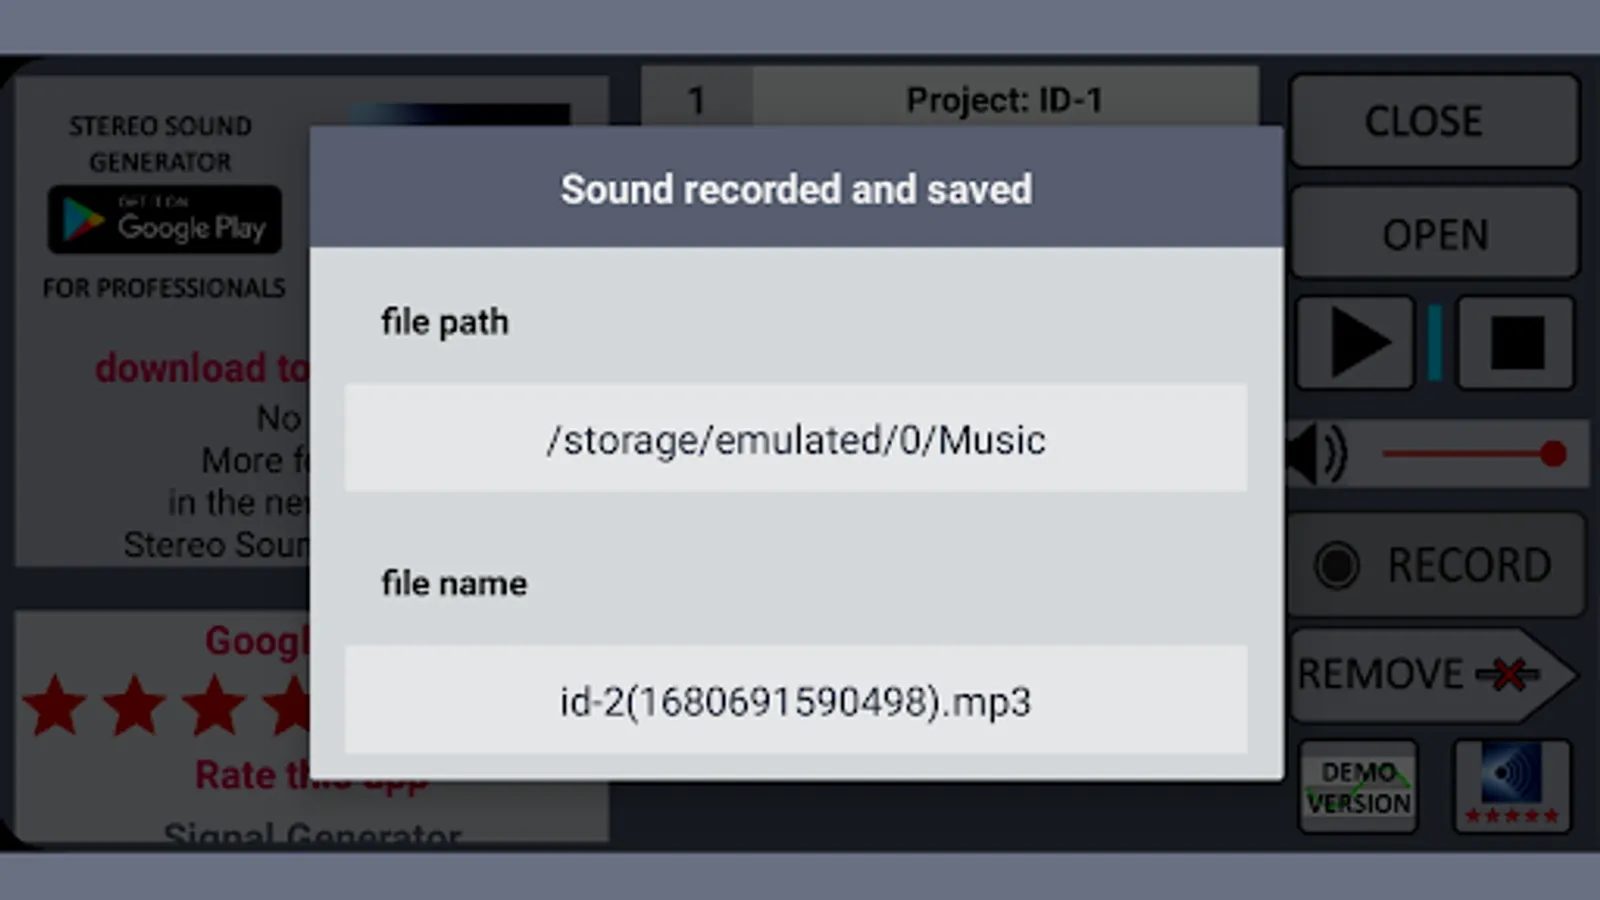Click the CLOSE button
Viewport: 1600px width, 900px height.
click(x=1434, y=121)
